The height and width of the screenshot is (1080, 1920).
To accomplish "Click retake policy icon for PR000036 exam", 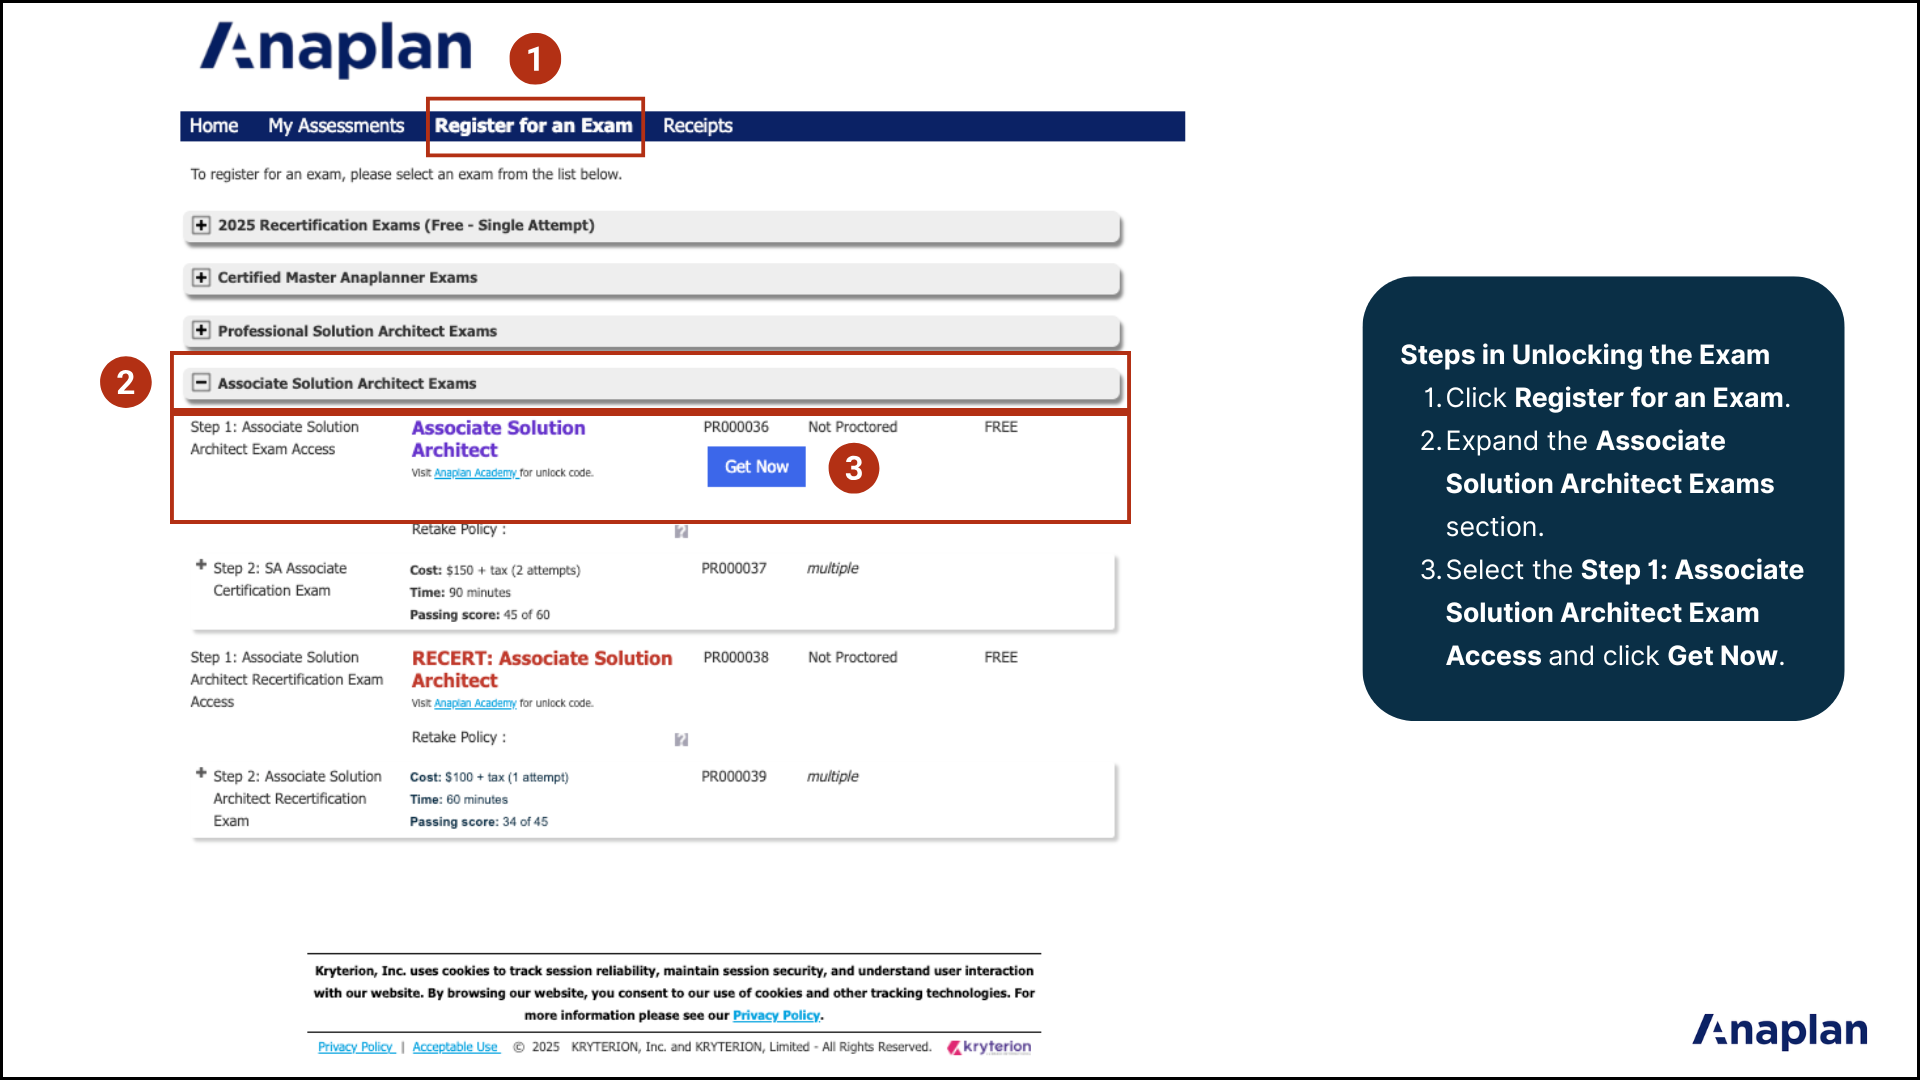I will point(681,531).
